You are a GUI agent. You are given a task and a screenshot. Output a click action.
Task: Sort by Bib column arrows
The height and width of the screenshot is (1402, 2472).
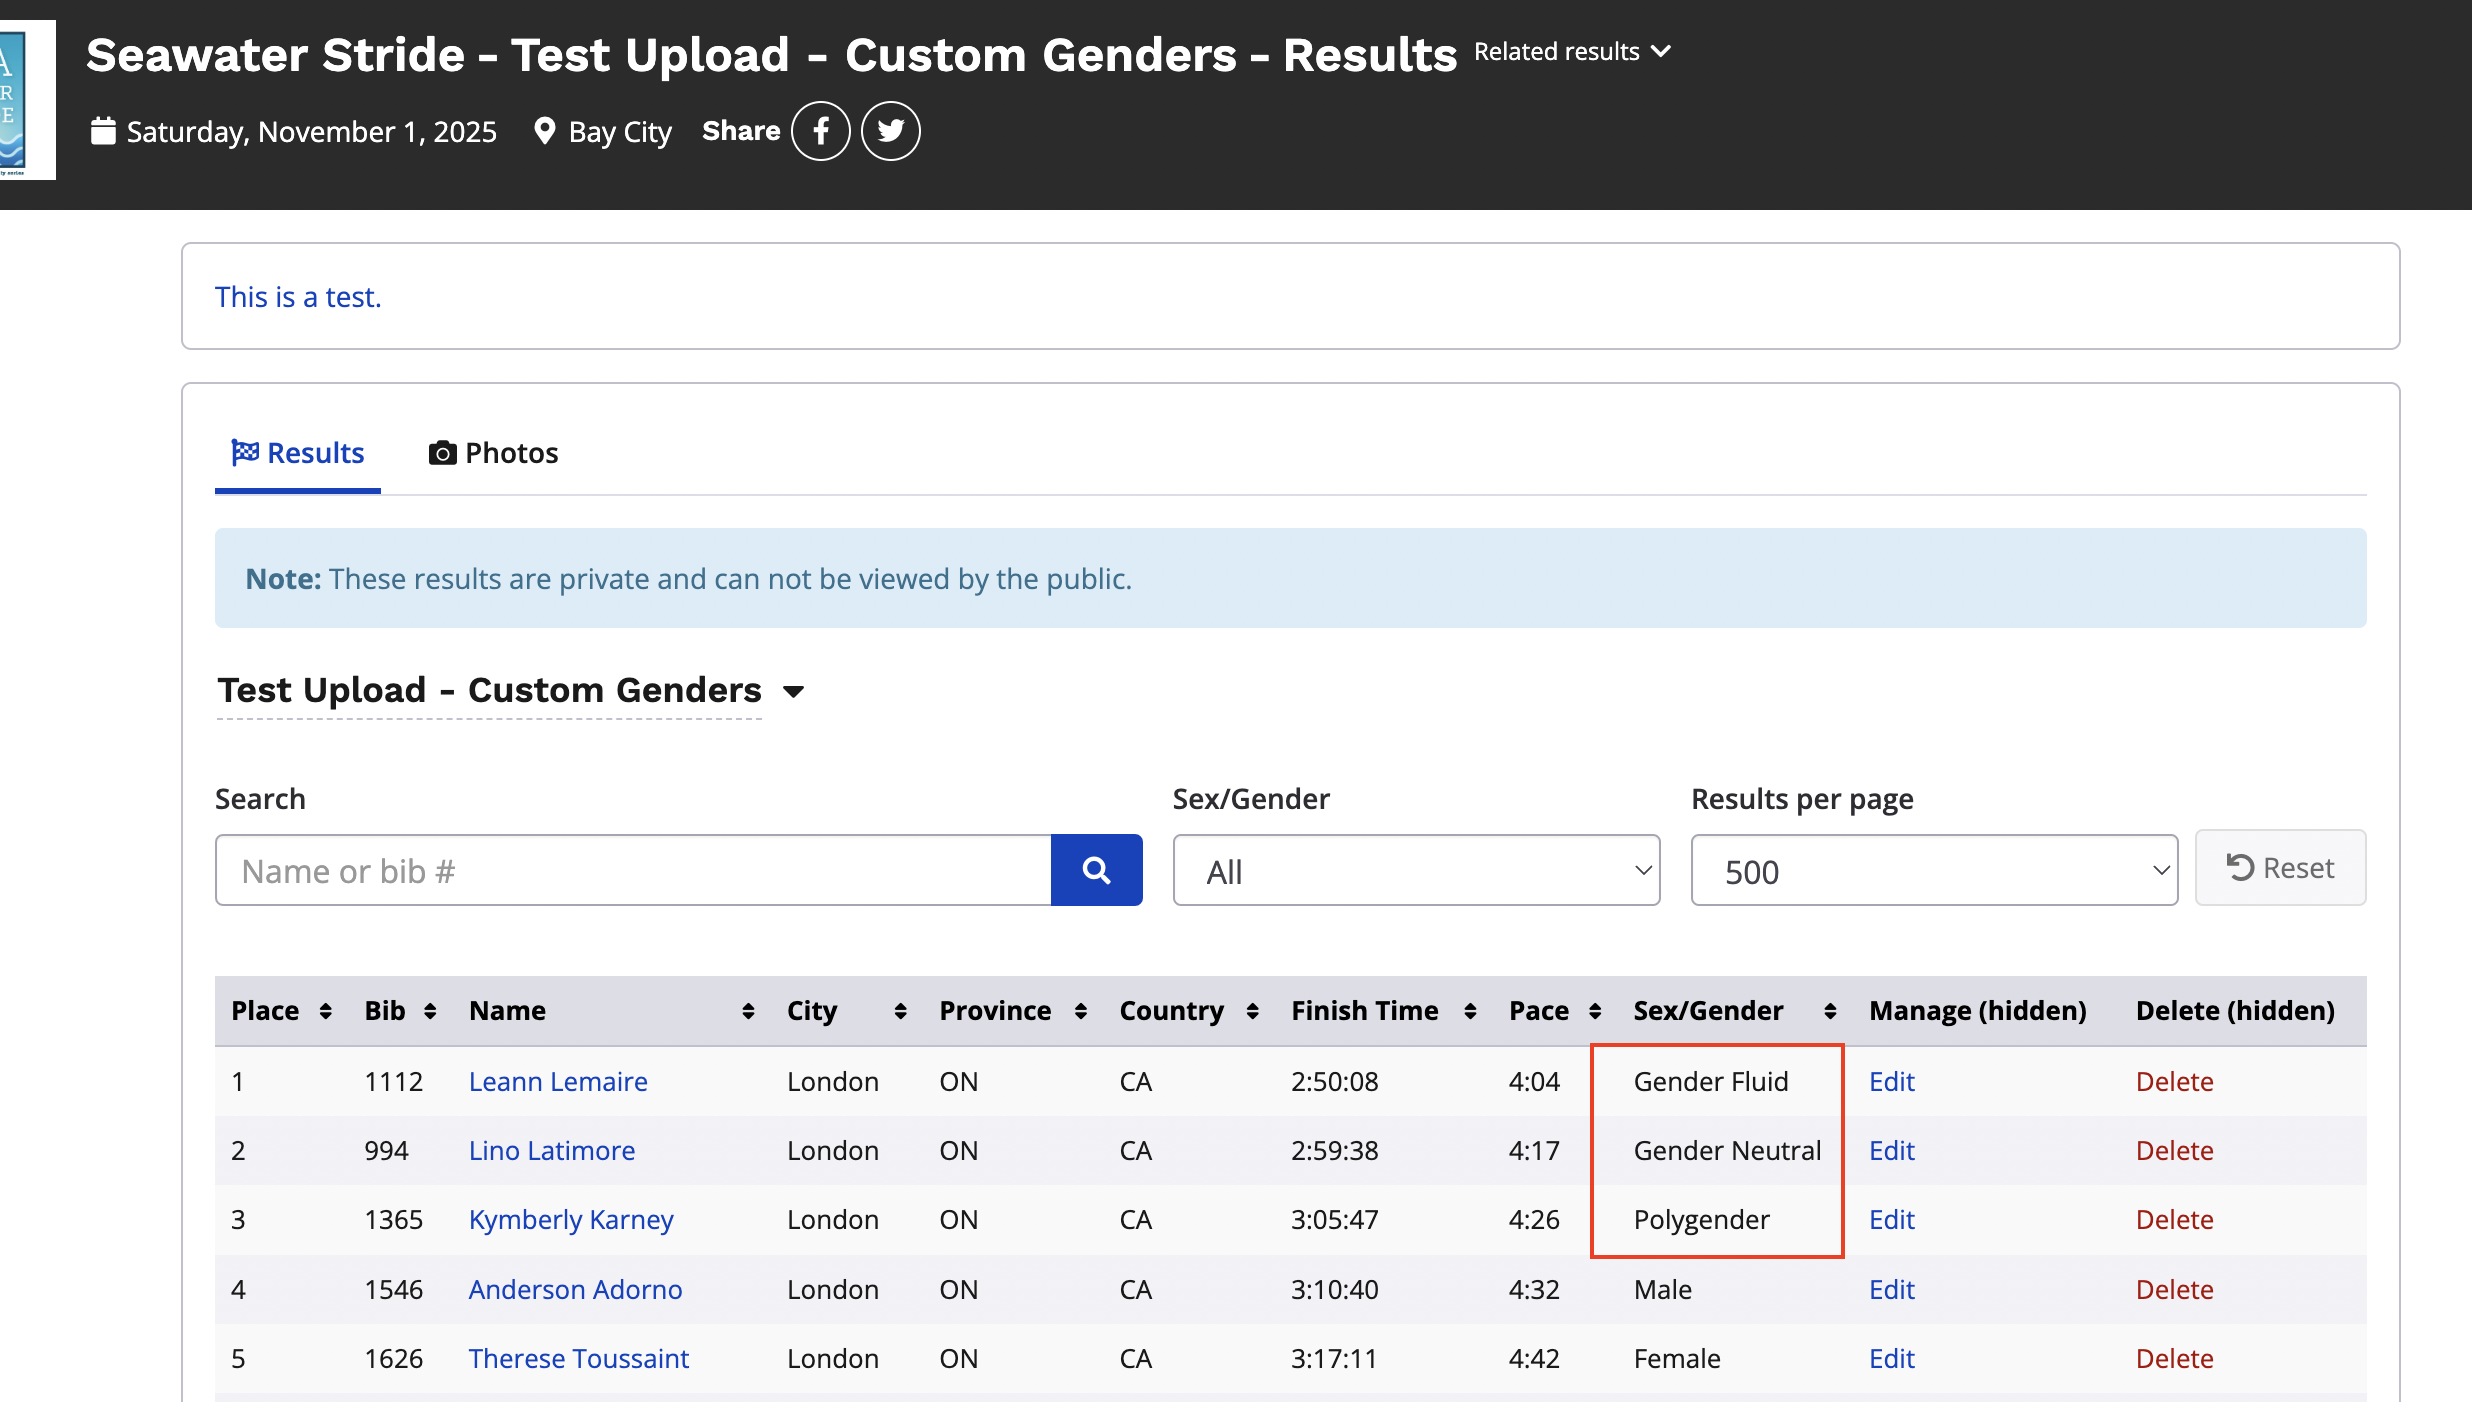430,1011
